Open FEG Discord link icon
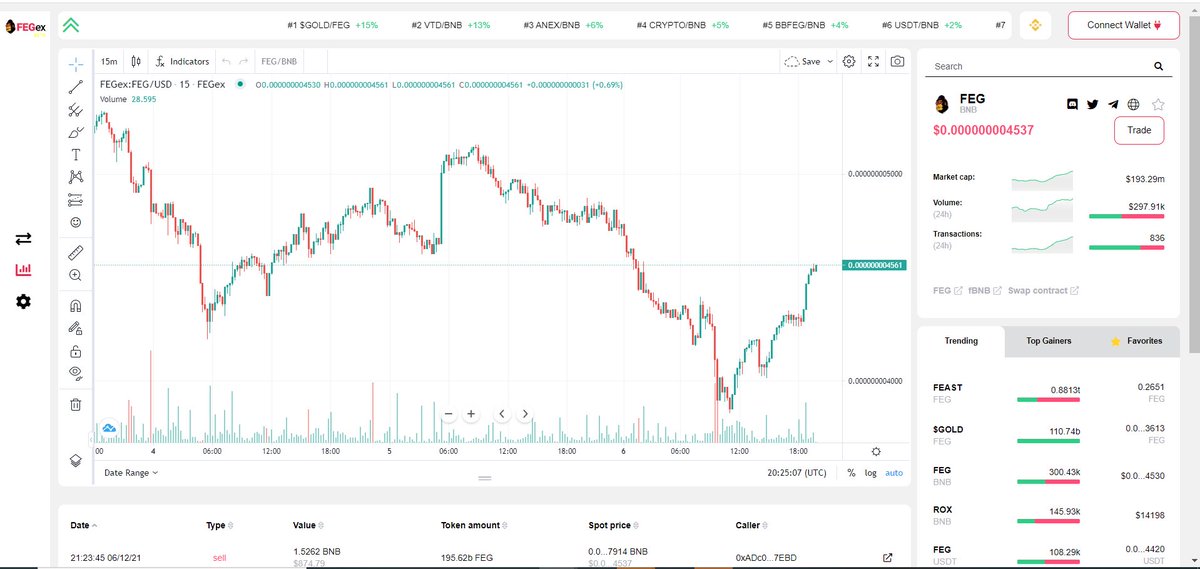 tap(1073, 104)
